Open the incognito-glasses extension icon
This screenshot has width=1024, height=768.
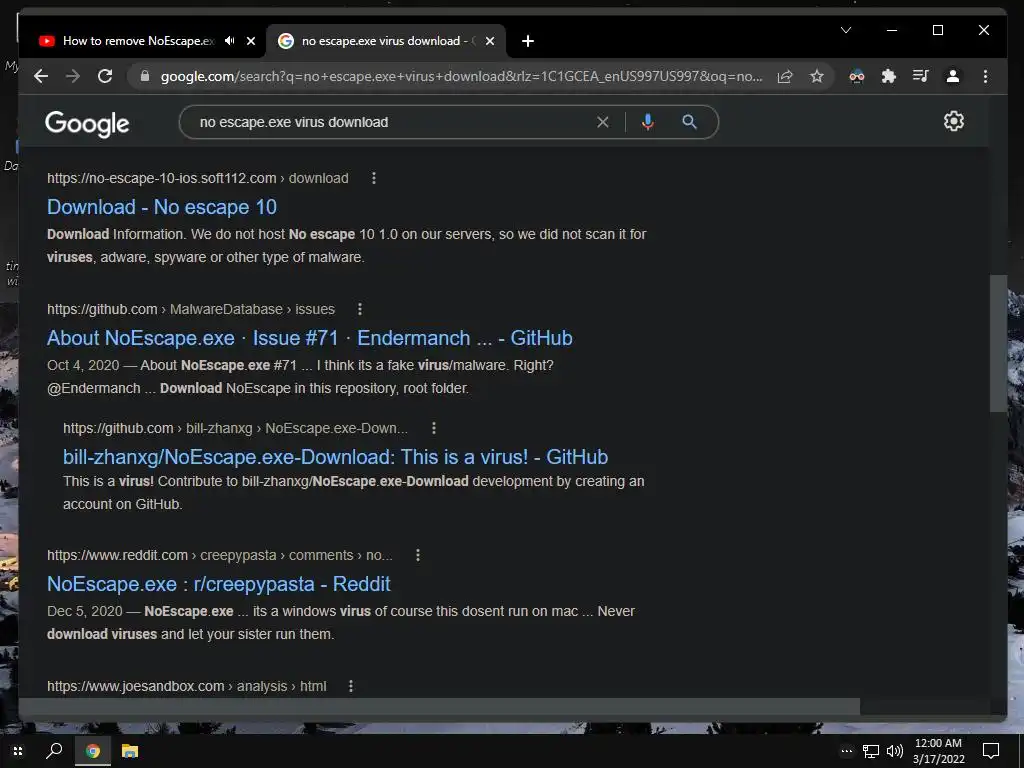pos(857,76)
